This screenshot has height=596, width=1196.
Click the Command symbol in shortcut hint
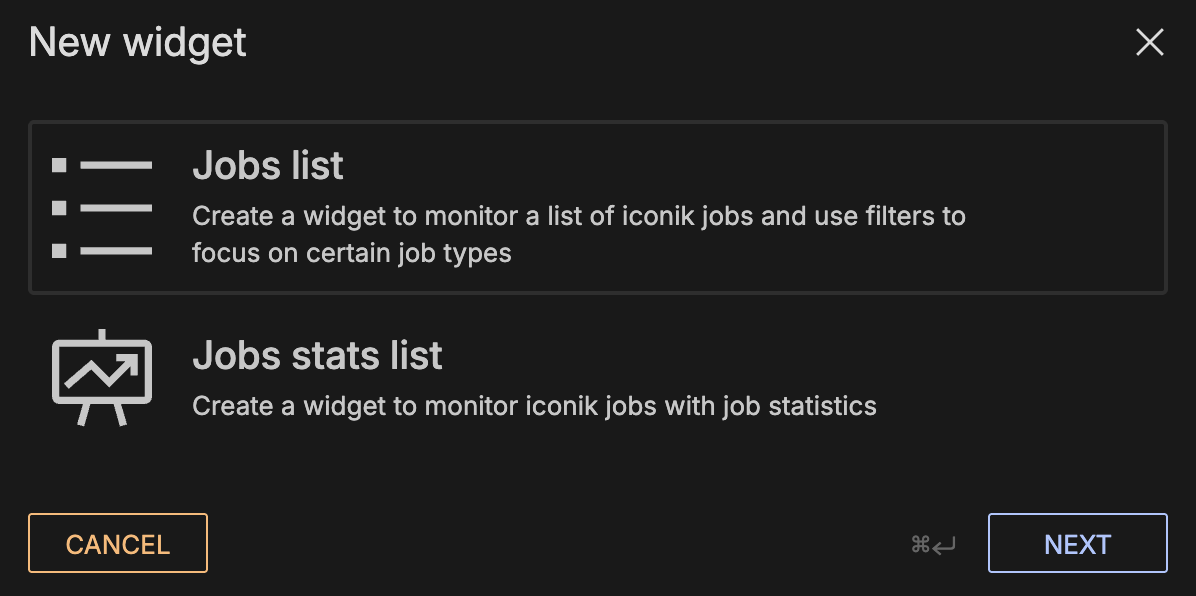(921, 544)
